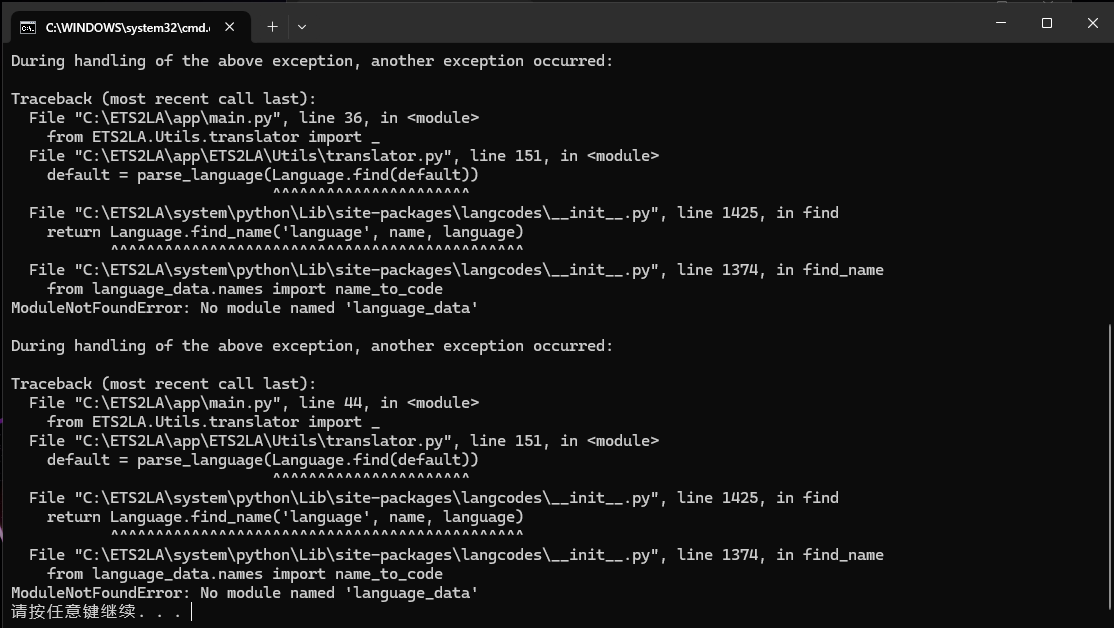This screenshot has height=628, width=1114.
Task: Close the terminal window
Action: point(1092,23)
